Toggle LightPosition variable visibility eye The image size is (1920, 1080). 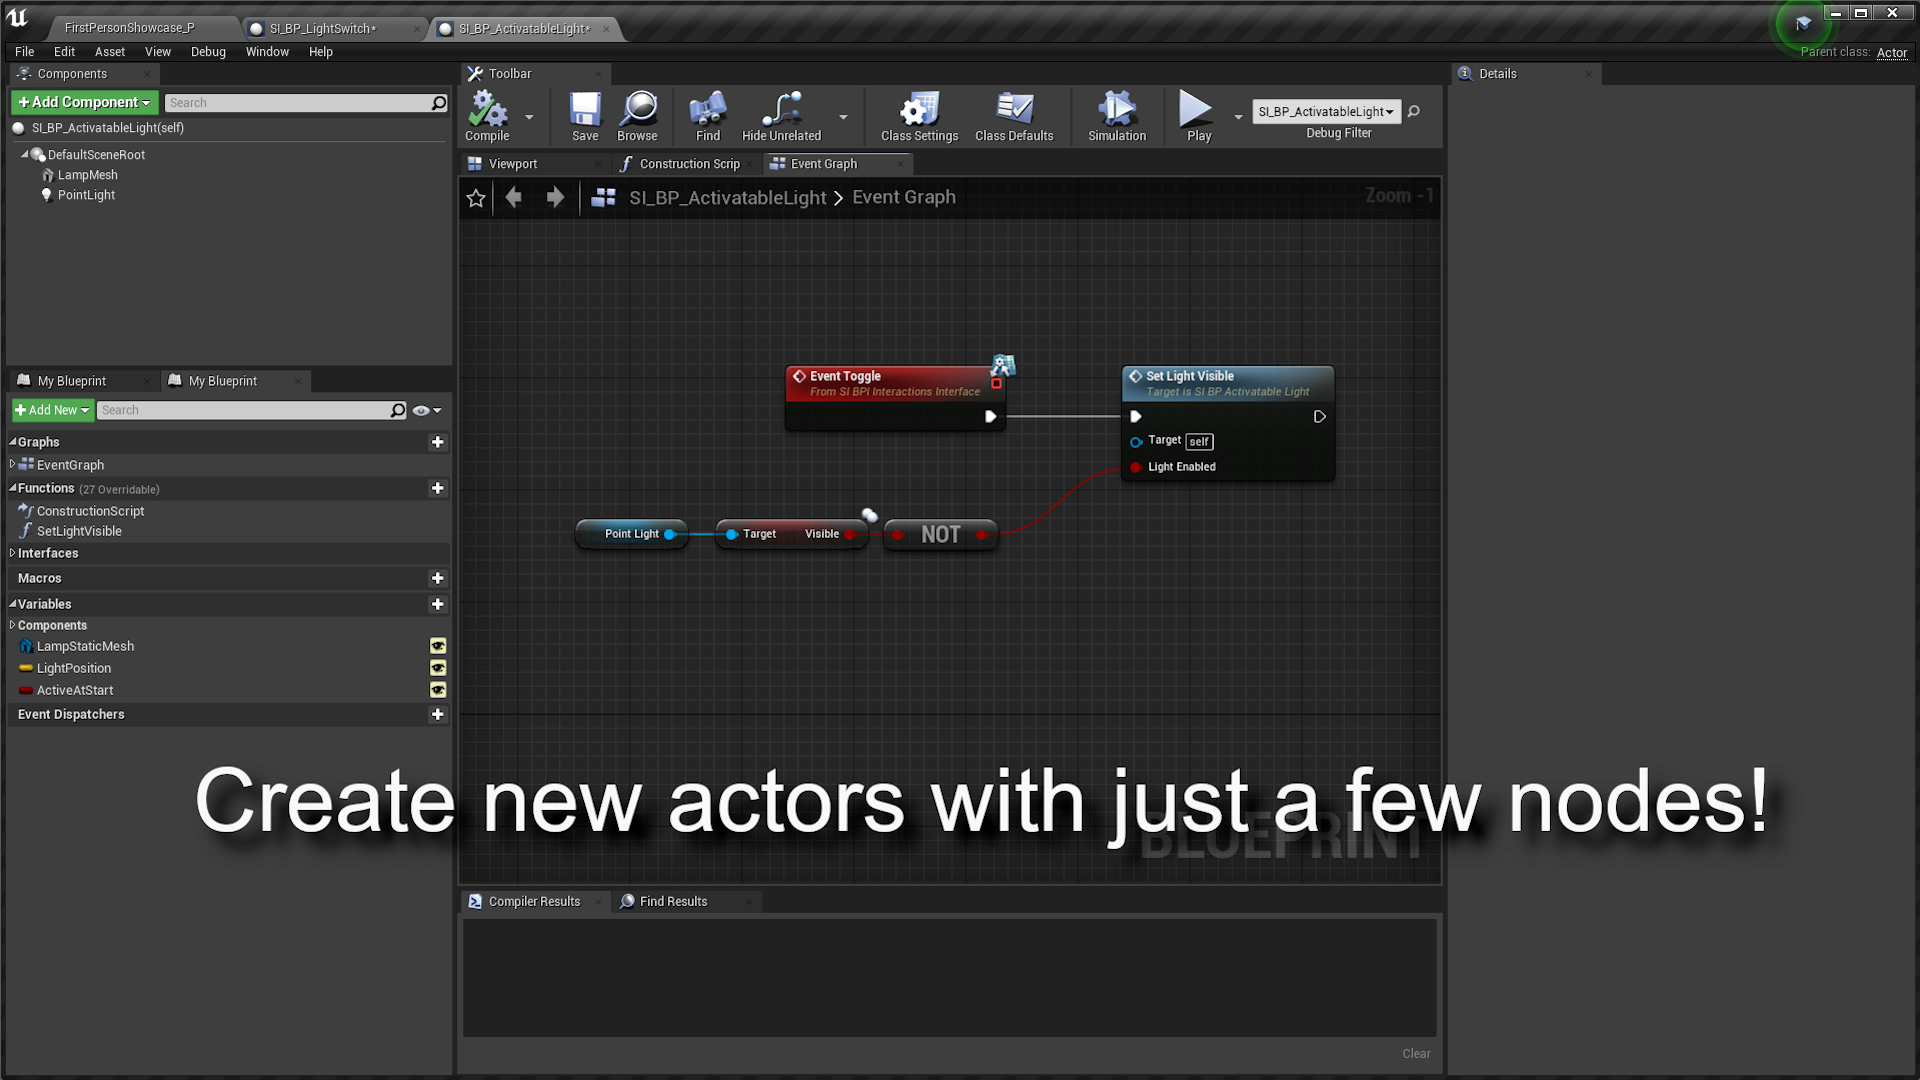[x=438, y=668]
